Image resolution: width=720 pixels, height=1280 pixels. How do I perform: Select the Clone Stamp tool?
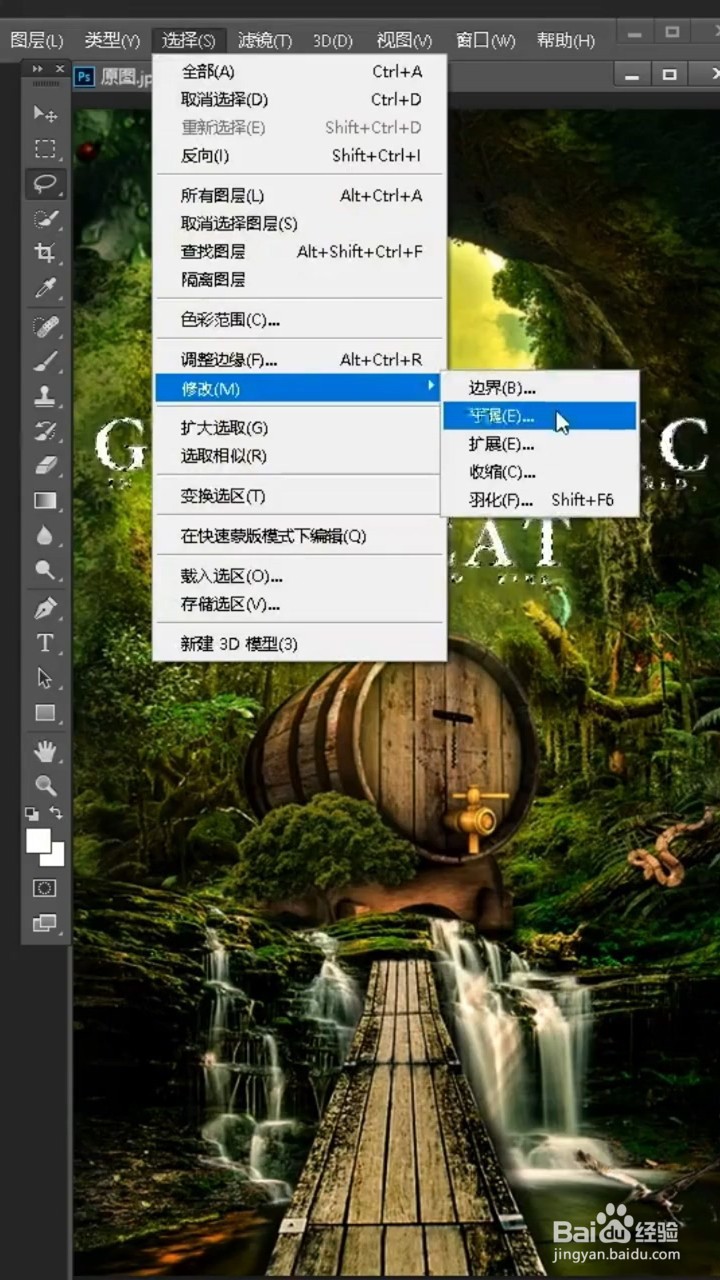pos(45,397)
